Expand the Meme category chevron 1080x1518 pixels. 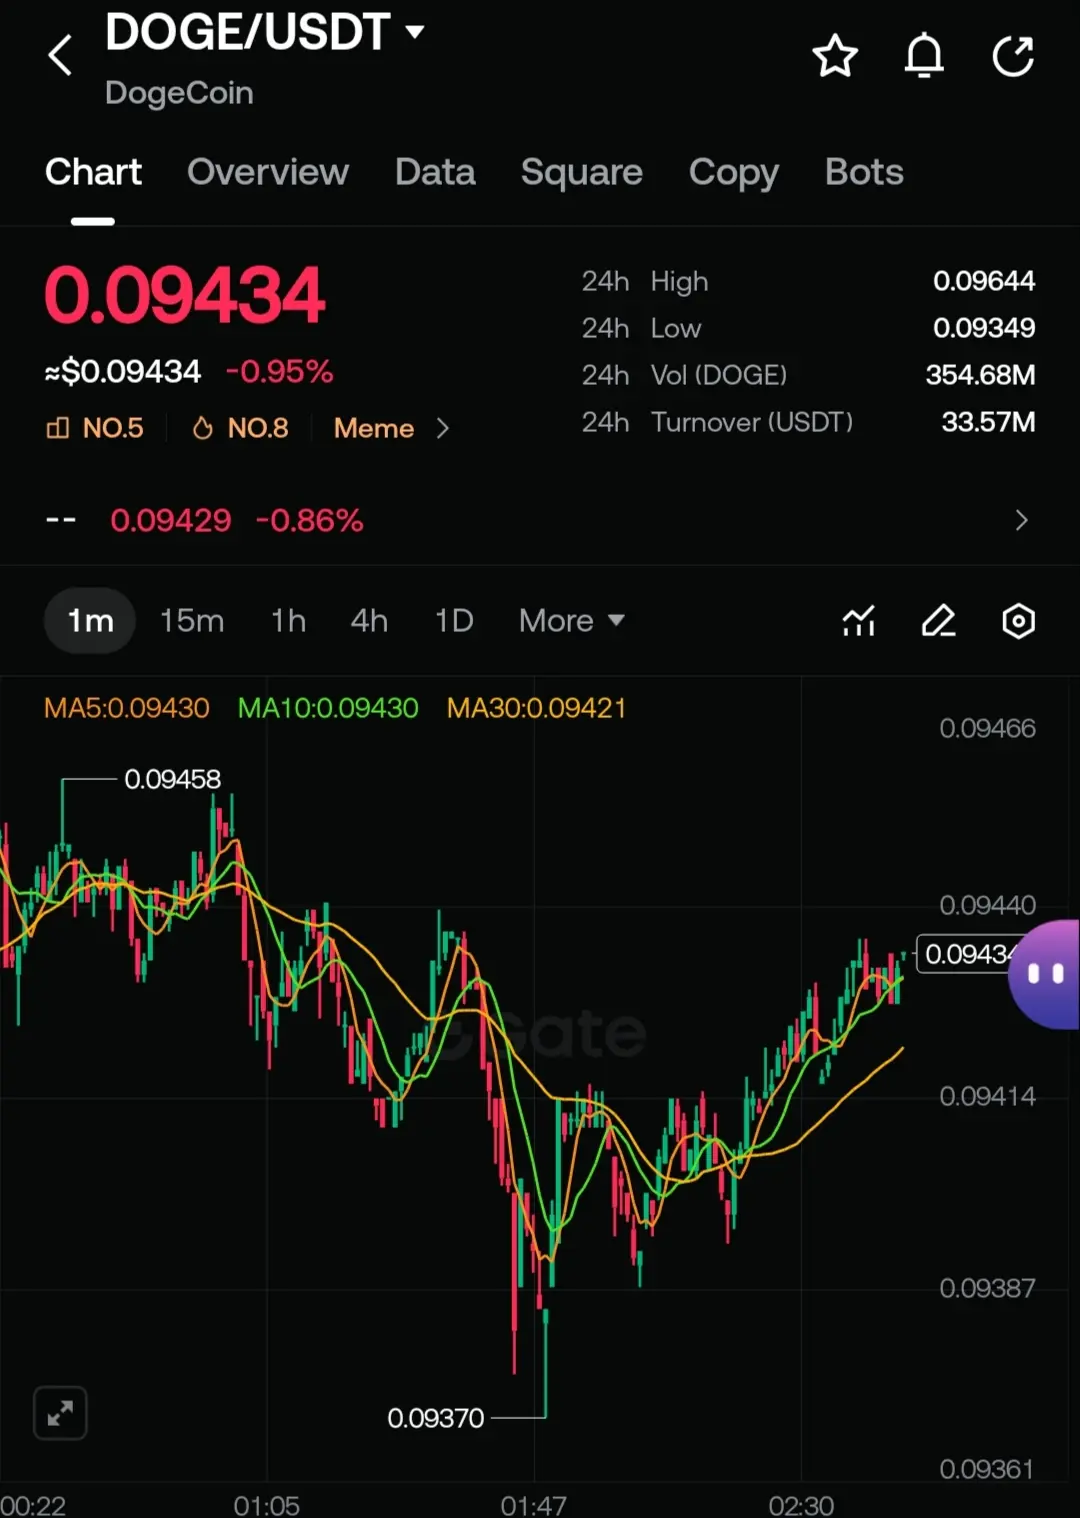pyautogui.click(x=443, y=428)
